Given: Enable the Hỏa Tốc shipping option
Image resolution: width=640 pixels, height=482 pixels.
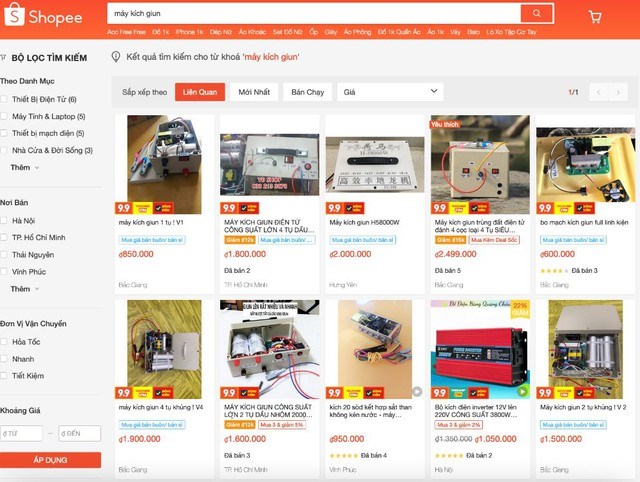Looking at the screenshot, I should click(x=4, y=342).
